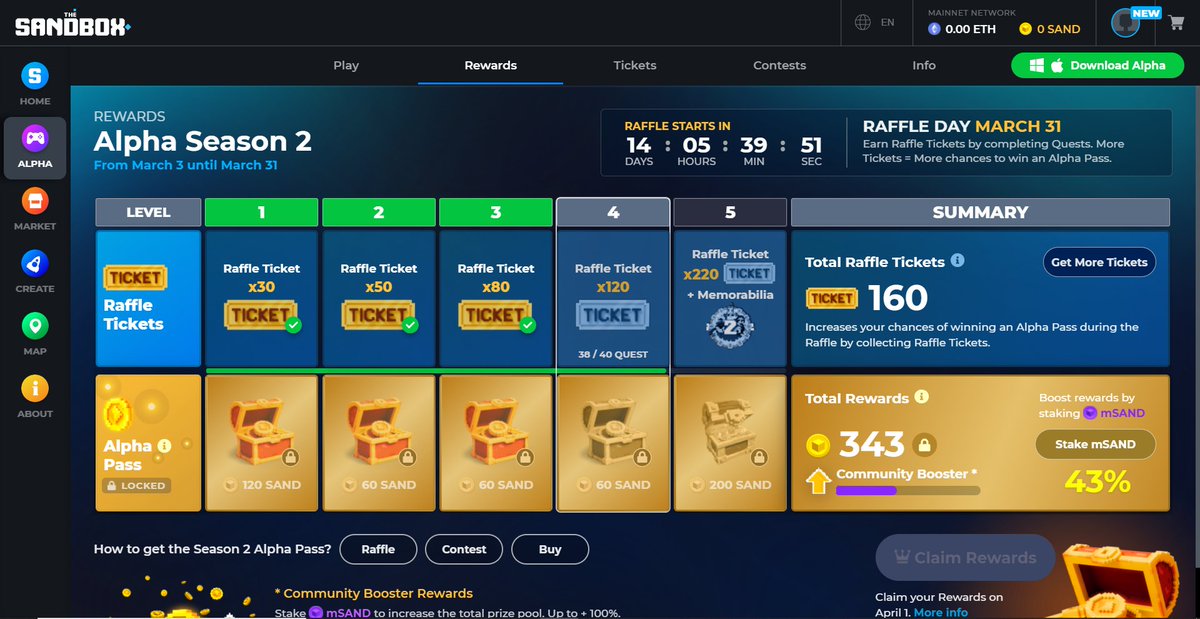Click the Get More Tickets button
Image resolution: width=1200 pixels, height=619 pixels.
tap(1098, 262)
